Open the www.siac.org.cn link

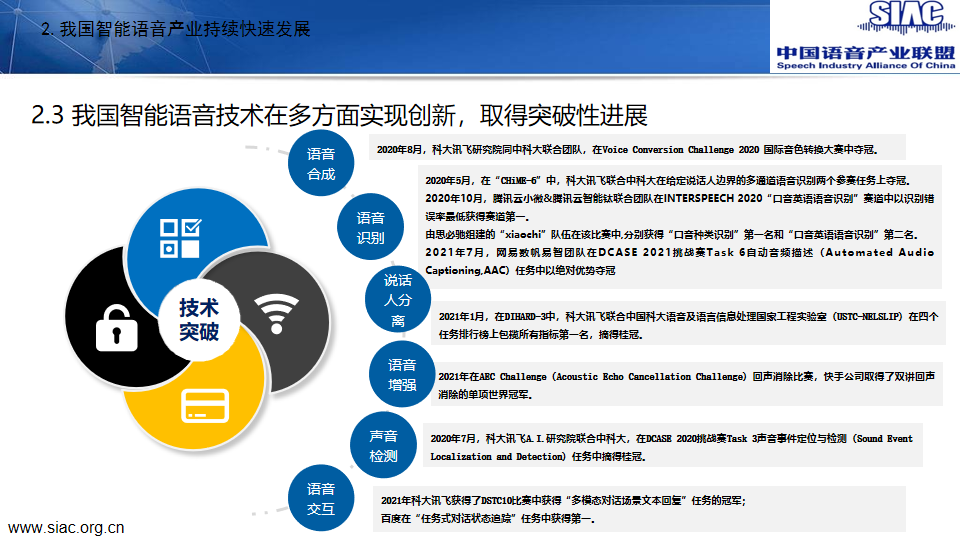coord(66,528)
